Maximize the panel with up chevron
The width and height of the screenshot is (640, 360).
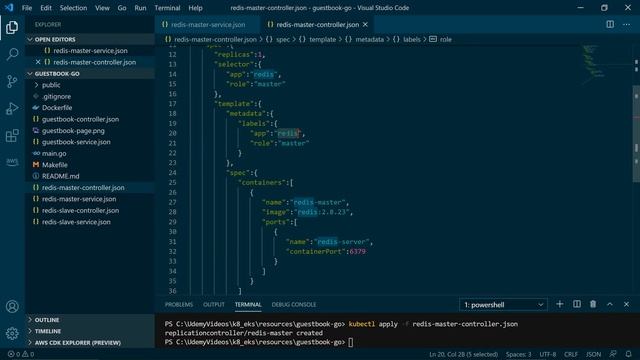click(x=610, y=304)
